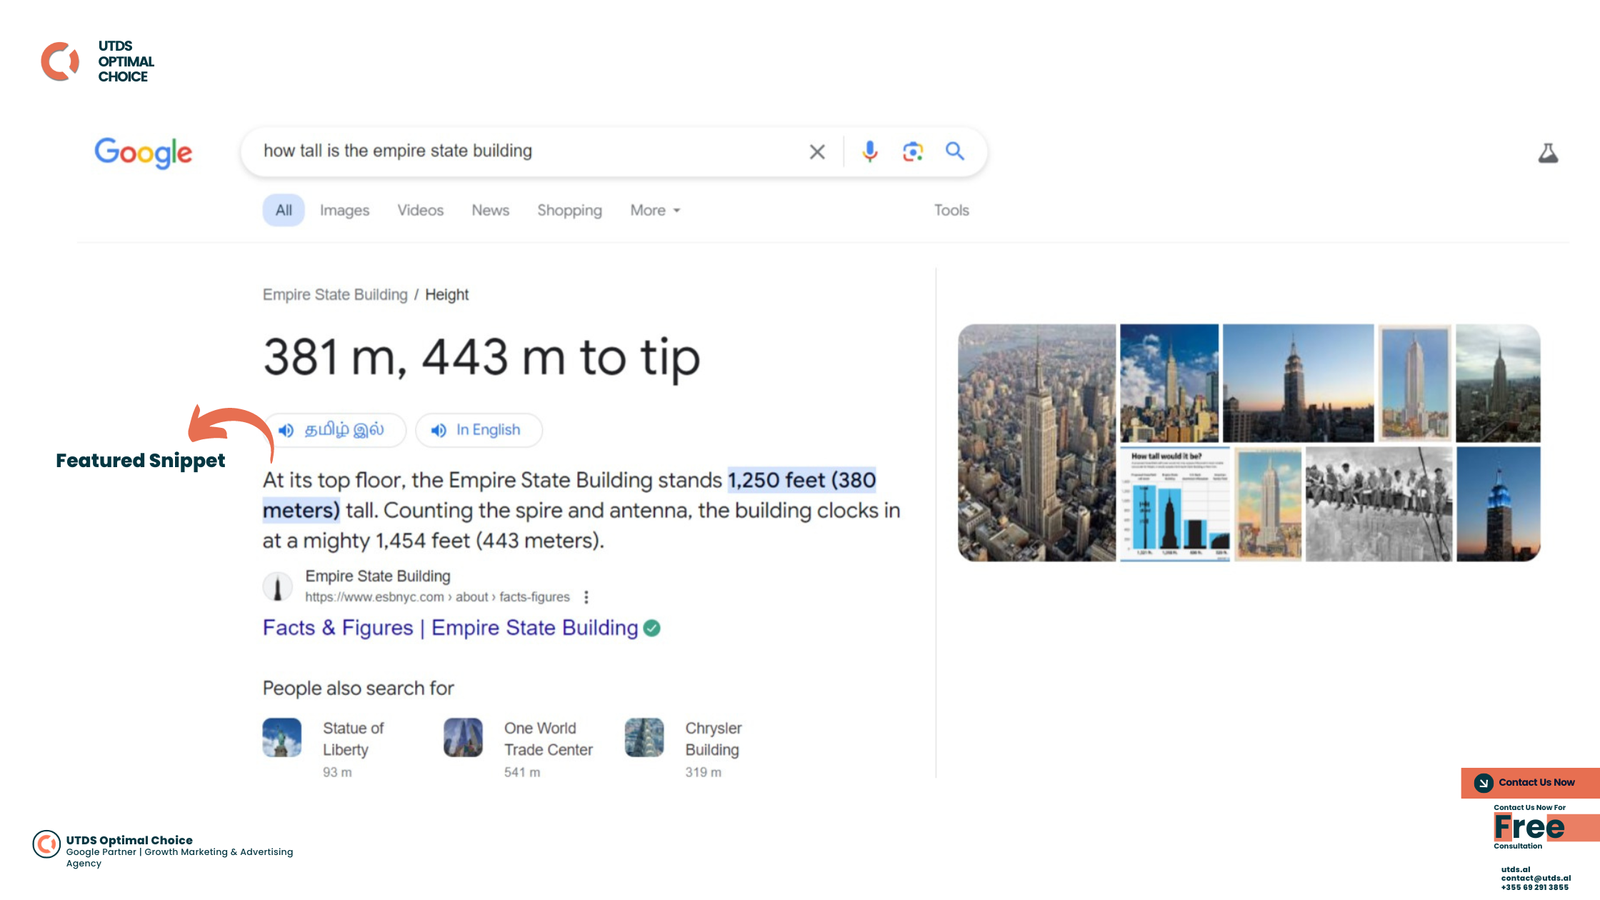1600x900 pixels.
Task: Click the UTDS Optimal Choice top logo
Action: (x=97, y=61)
